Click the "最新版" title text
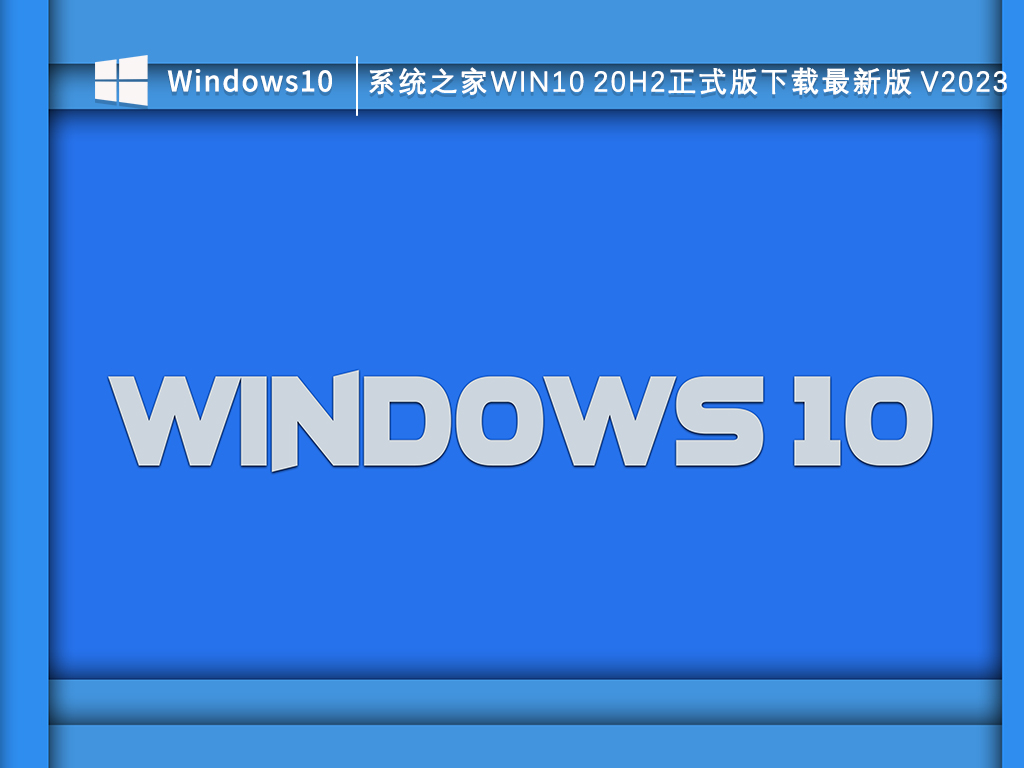 click(x=853, y=83)
